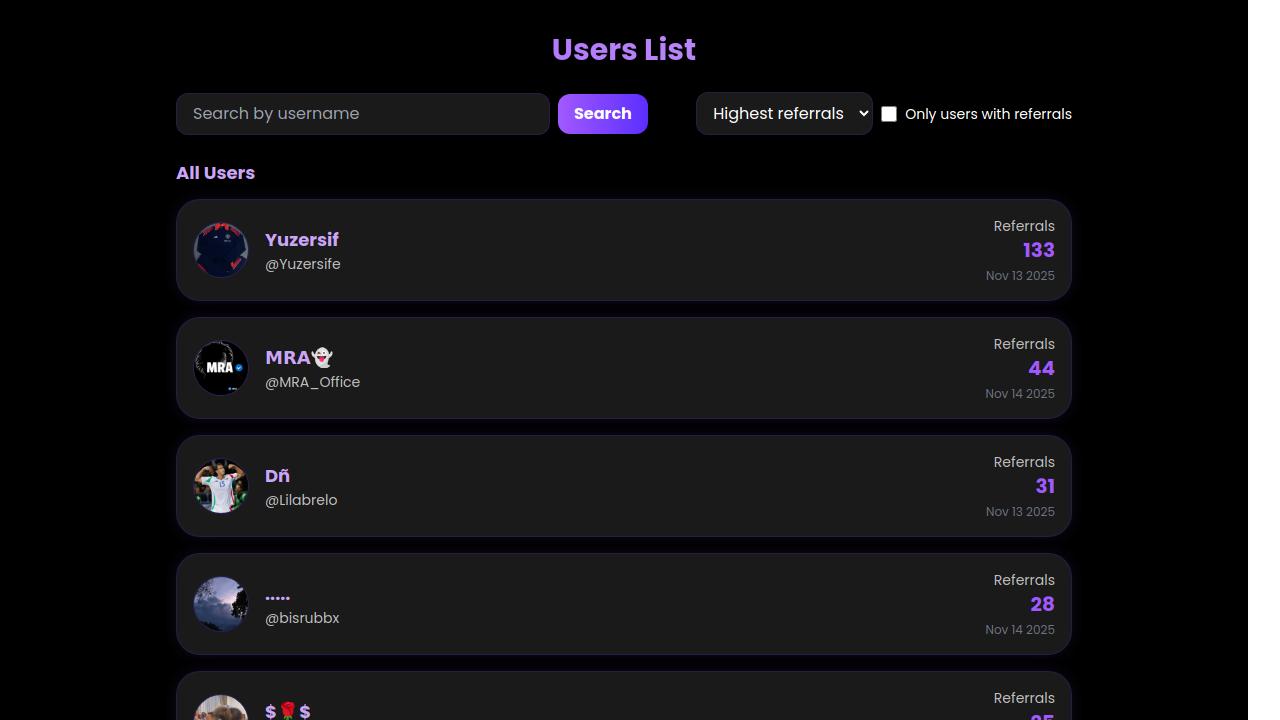This screenshot has width=1280, height=720.
Task: Click the @Lilabrelo handle
Action: coord(301,500)
